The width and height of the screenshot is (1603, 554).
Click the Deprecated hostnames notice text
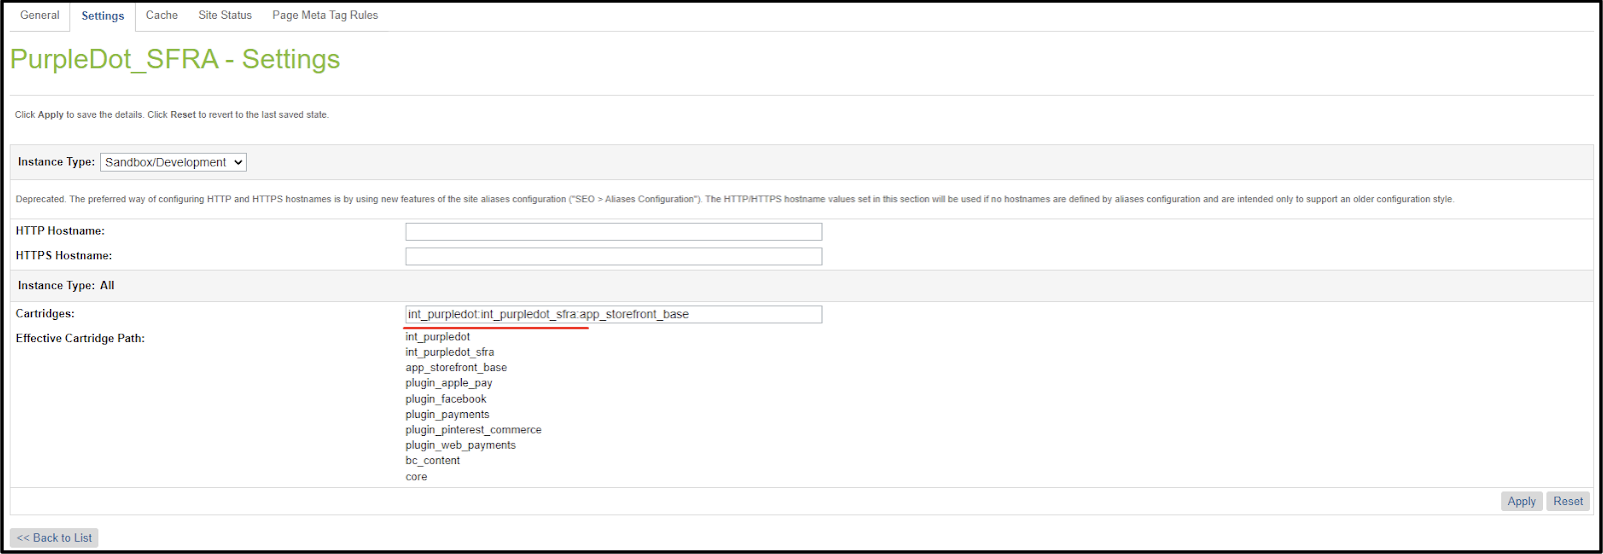735,199
